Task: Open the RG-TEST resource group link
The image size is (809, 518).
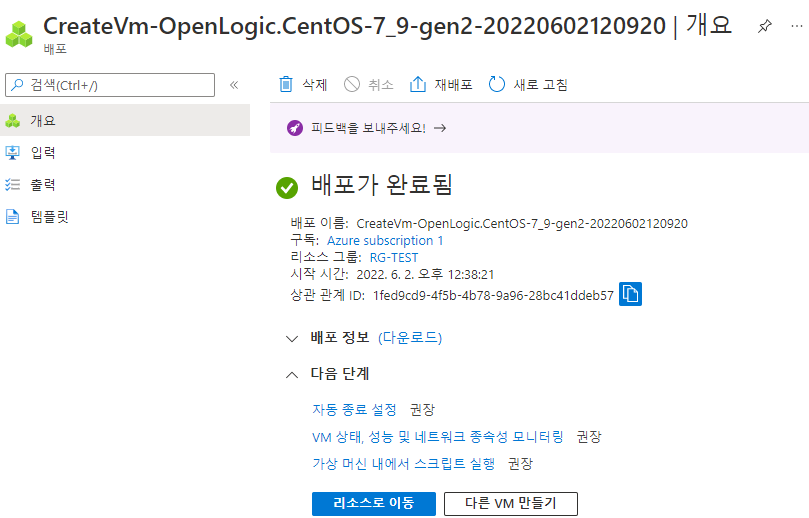Action: pyautogui.click(x=394, y=257)
